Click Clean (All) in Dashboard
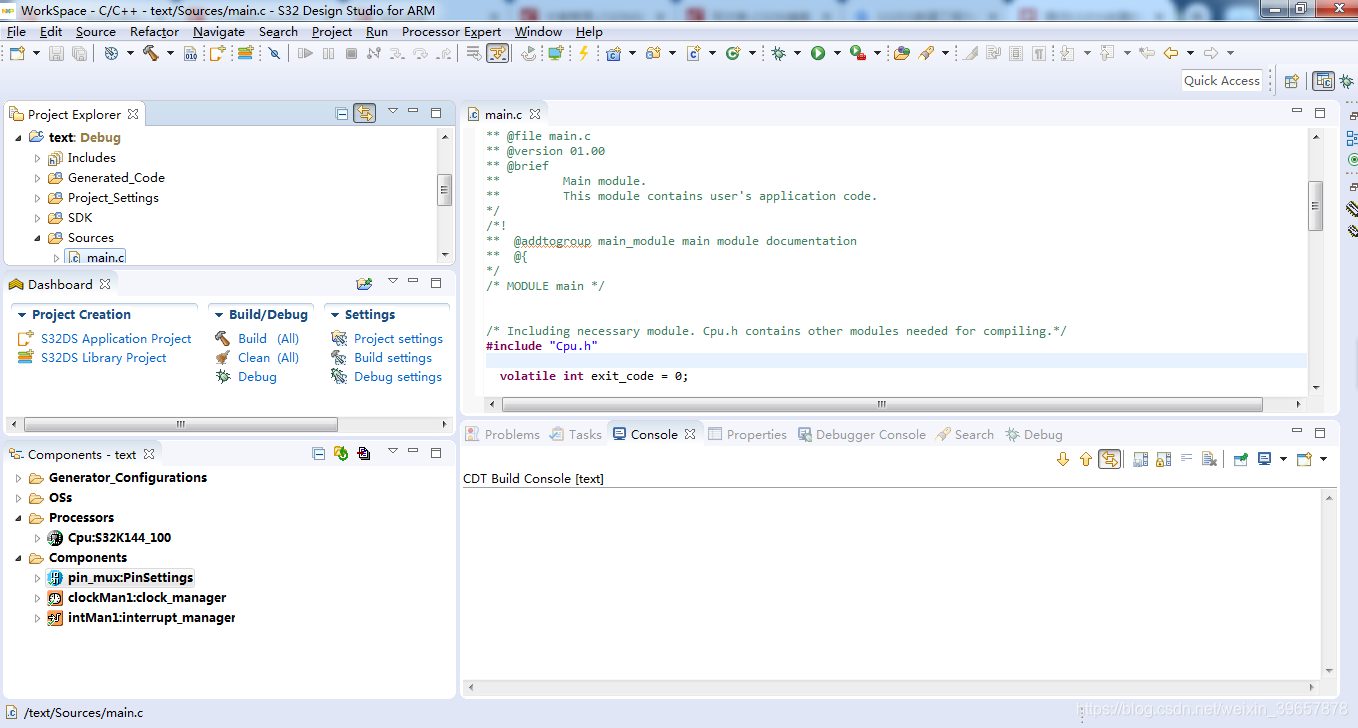 click(268, 358)
